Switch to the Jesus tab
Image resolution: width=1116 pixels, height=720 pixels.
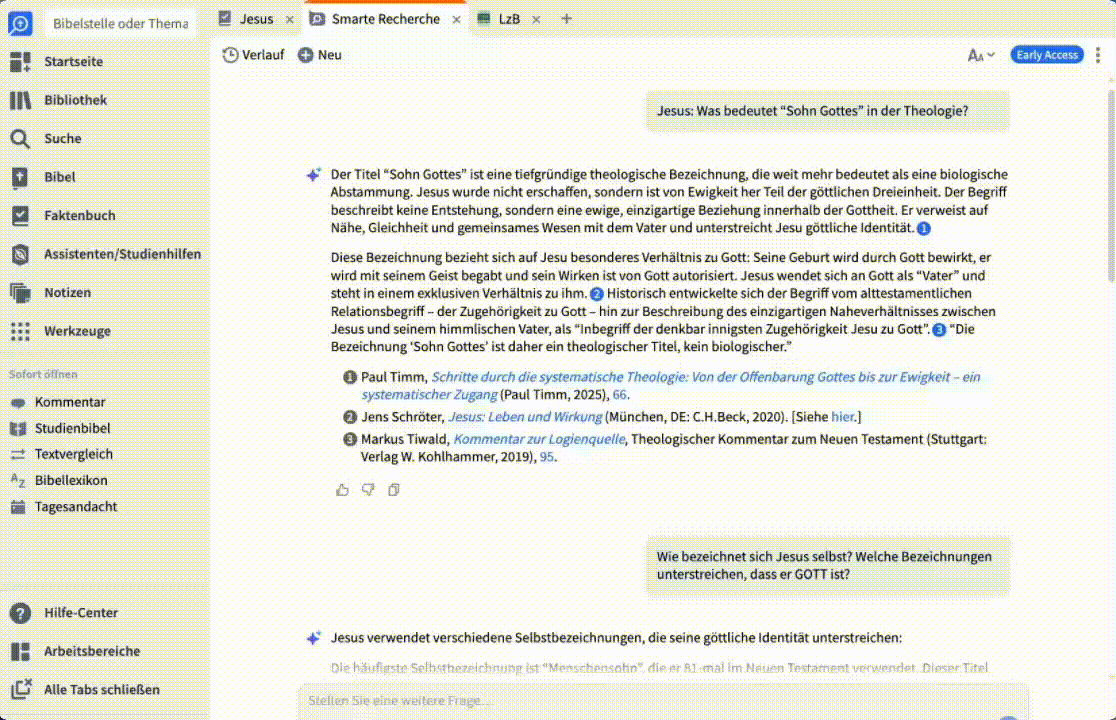tap(256, 19)
